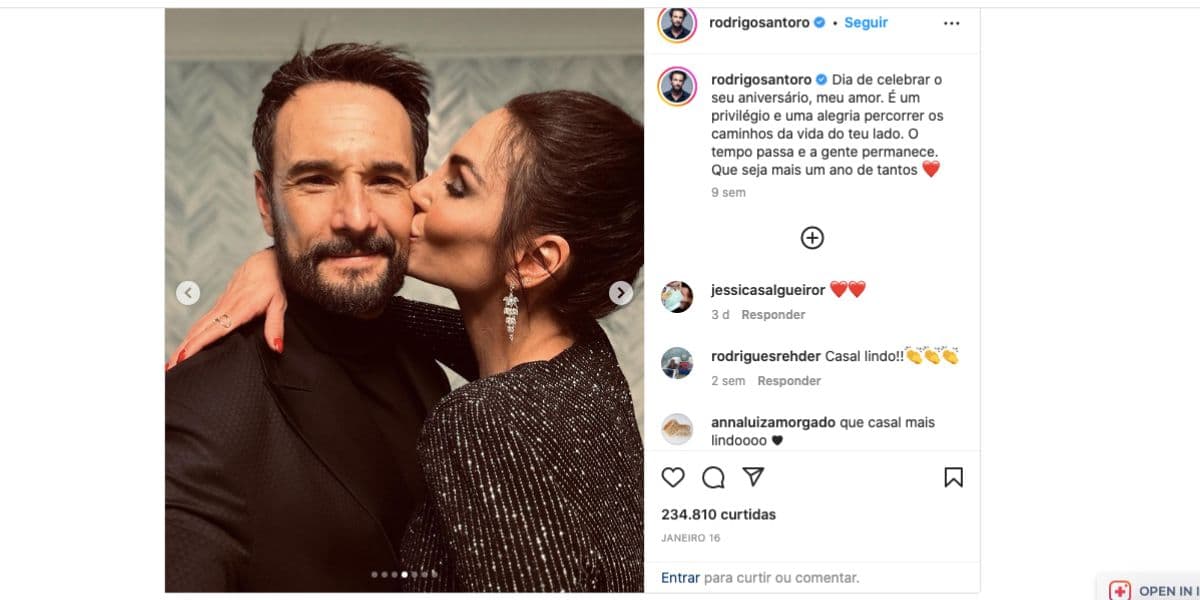Image resolution: width=1200 pixels, height=600 pixels.
Task: Go to previous photo with left arrow
Action: (x=188, y=292)
